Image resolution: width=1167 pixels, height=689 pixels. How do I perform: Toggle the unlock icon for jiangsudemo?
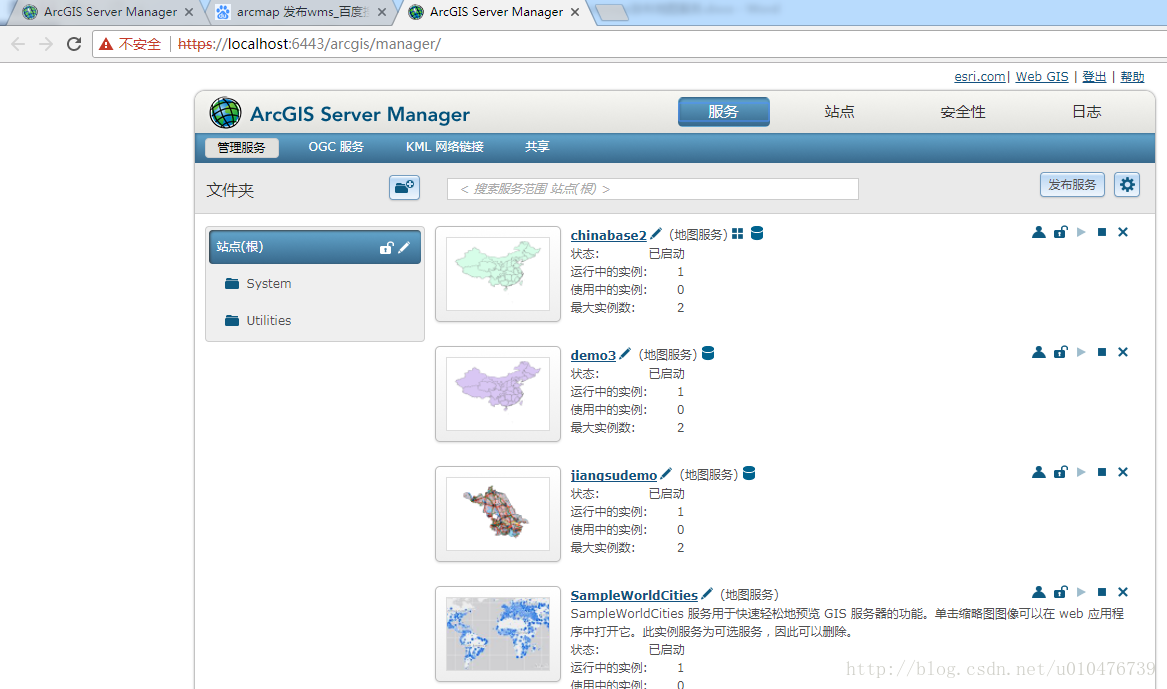coord(1061,472)
